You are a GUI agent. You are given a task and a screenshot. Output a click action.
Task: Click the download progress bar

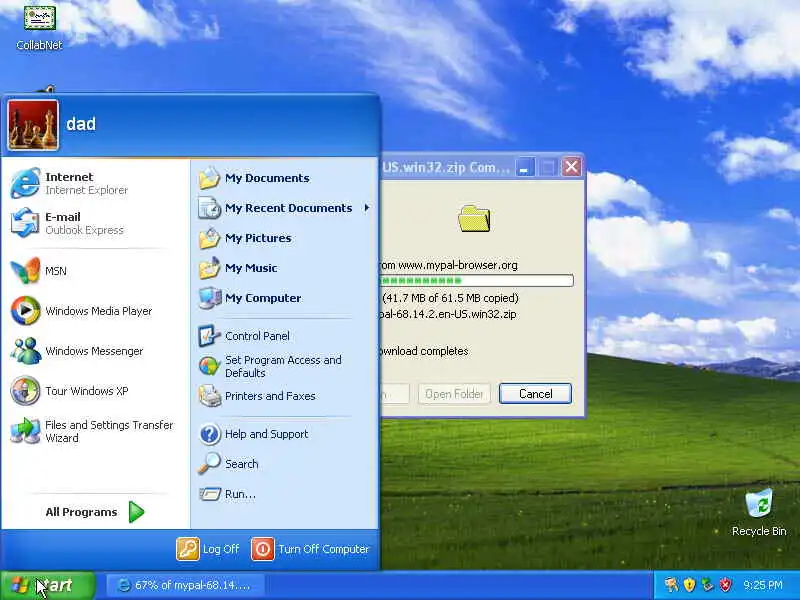pyautogui.click(x=477, y=280)
